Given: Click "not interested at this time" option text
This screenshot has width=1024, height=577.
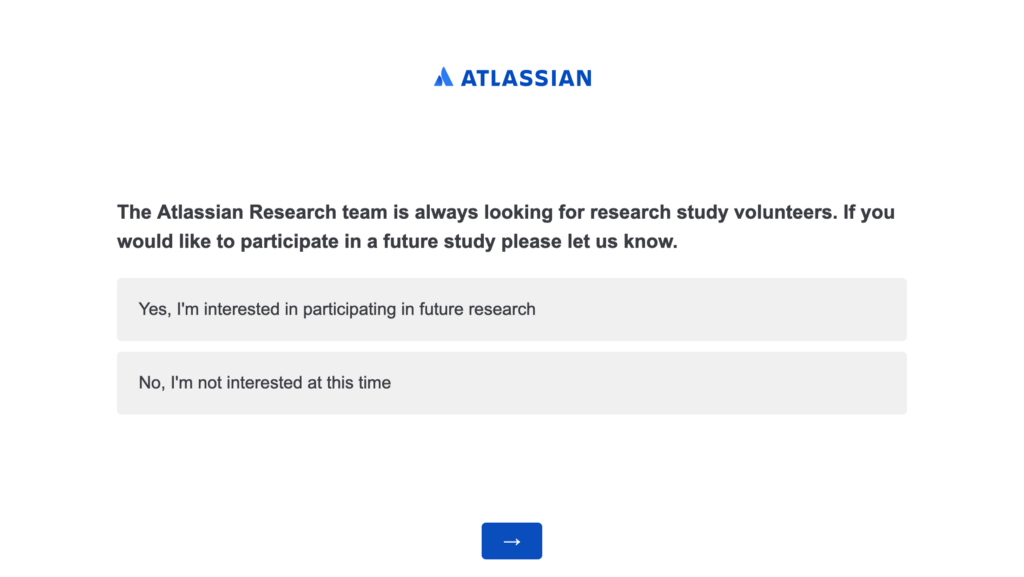Looking at the screenshot, I should 295,383.
